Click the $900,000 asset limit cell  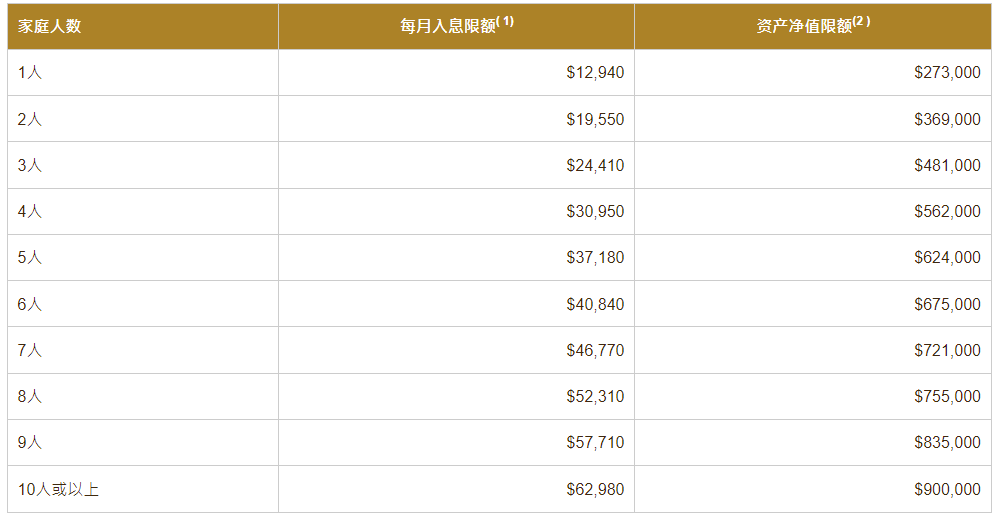pyautogui.click(x=947, y=490)
